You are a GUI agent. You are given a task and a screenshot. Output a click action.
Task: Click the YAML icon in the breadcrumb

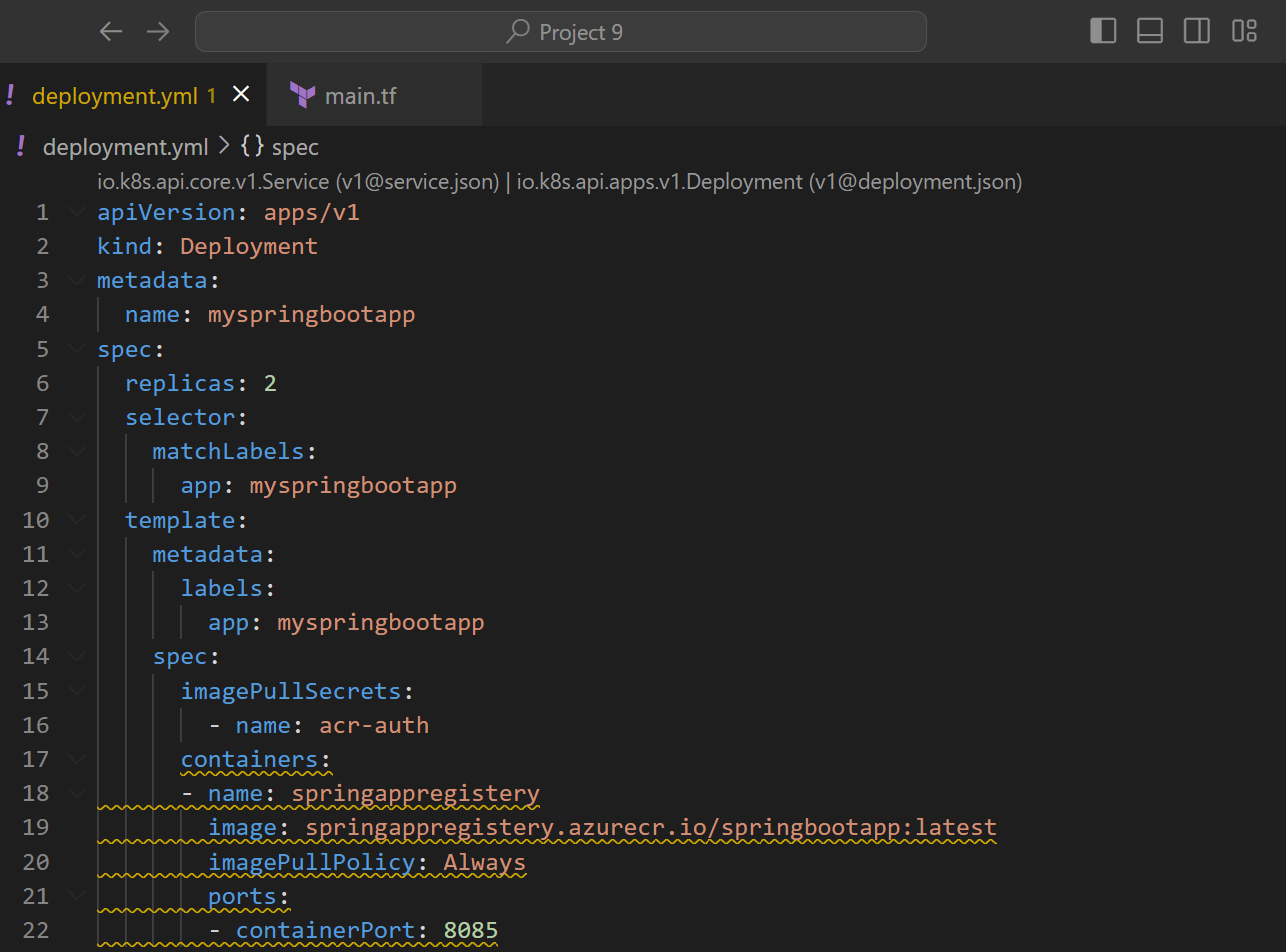[21, 147]
